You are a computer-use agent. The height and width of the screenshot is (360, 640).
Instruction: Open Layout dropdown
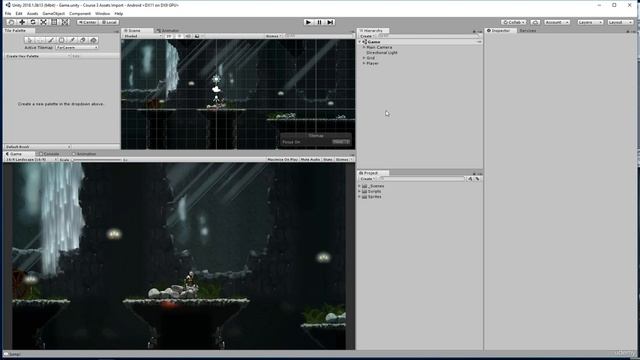pos(620,22)
